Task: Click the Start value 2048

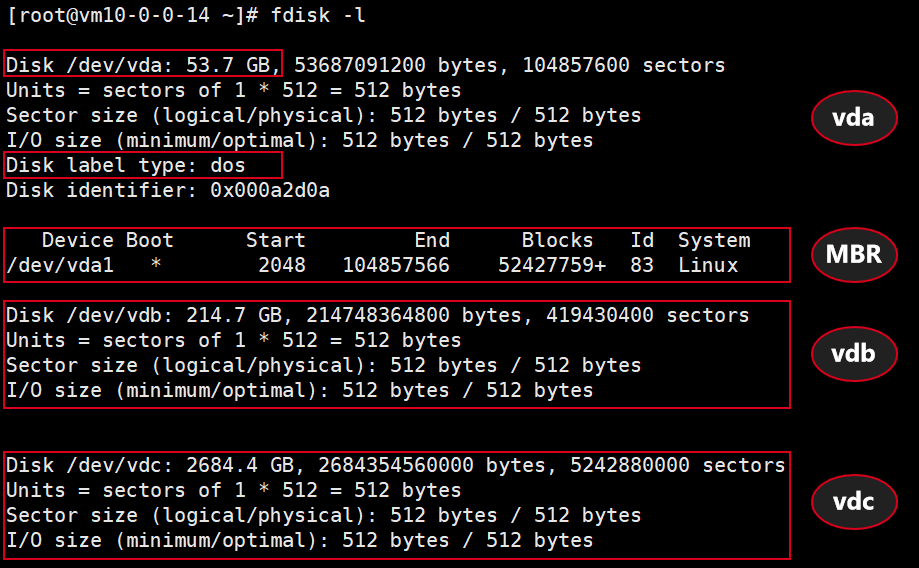Action: pyautogui.click(x=282, y=265)
